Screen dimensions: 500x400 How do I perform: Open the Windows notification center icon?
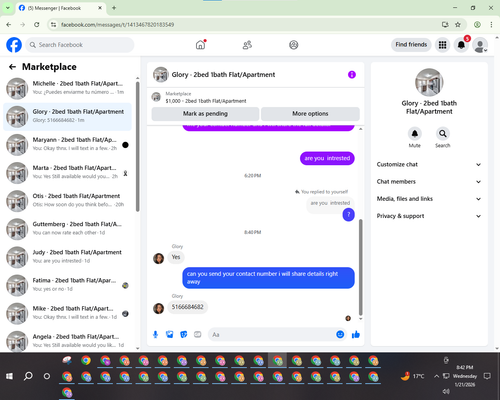487,376
